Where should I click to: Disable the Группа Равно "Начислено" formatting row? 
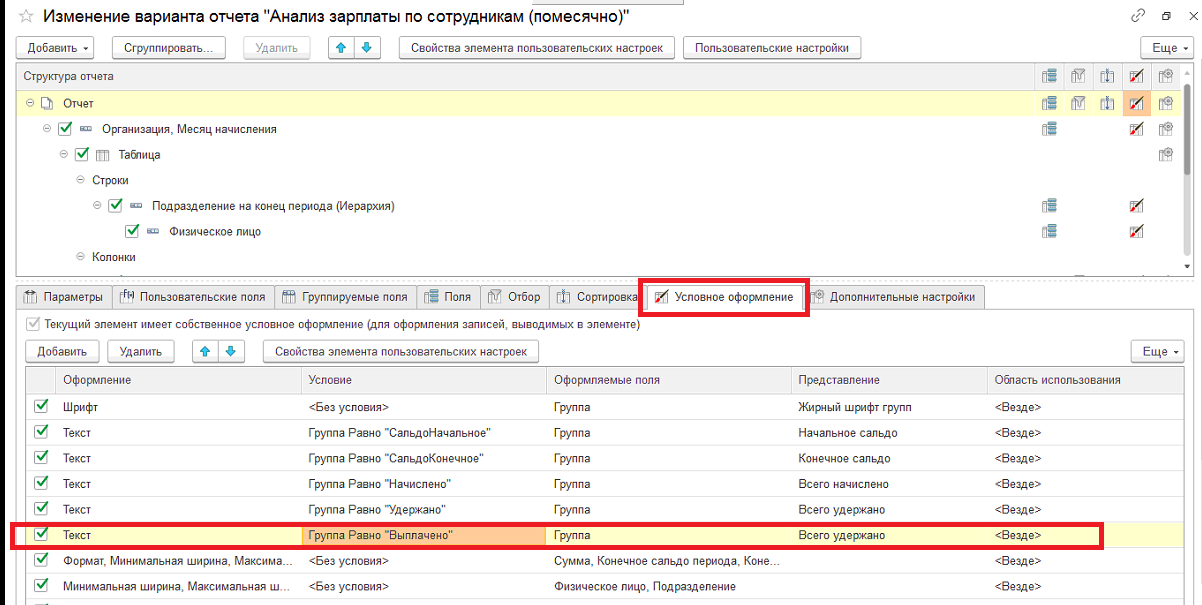point(41,484)
